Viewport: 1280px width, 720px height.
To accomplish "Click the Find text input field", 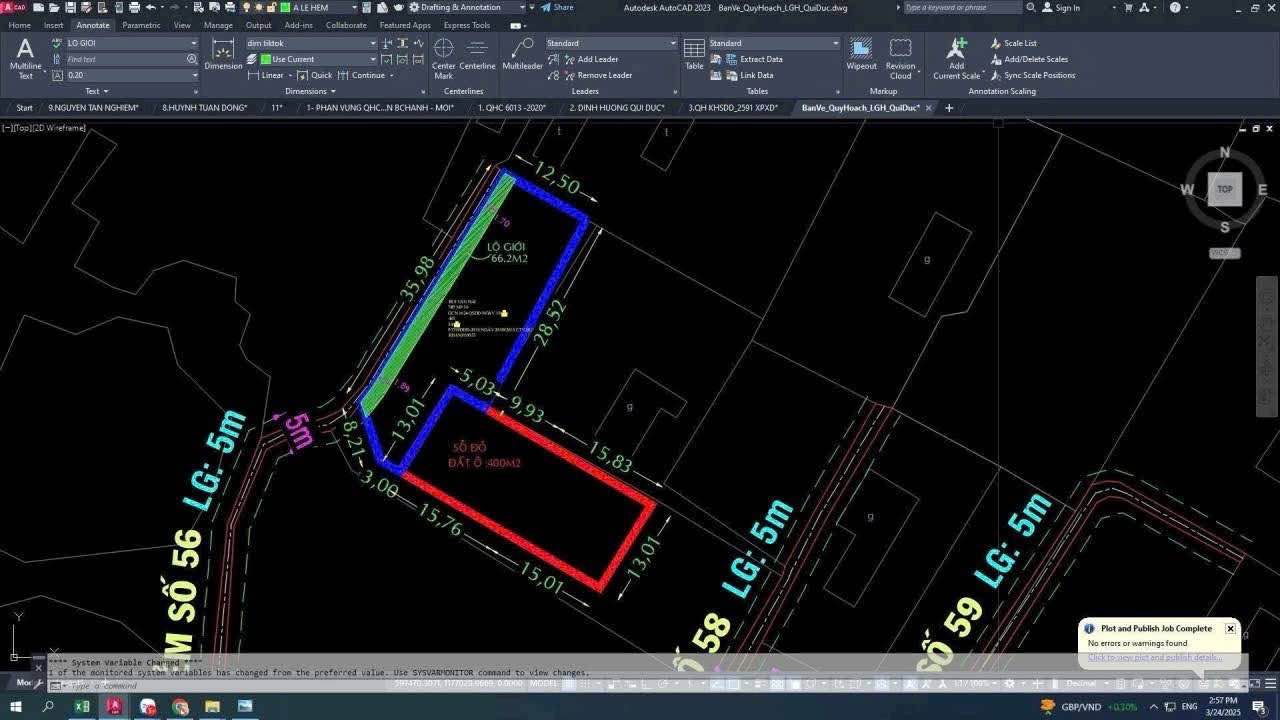I will click(125, 59).
